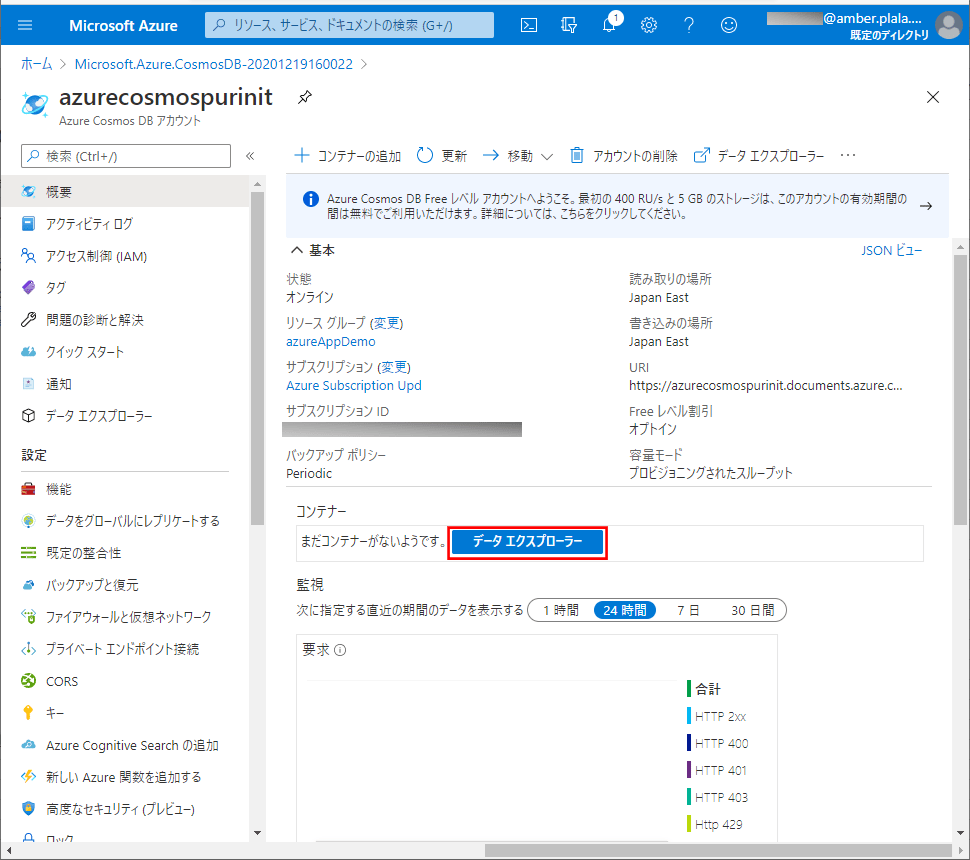This screenshot has height=860, width=970.
Task: Select the 1 時間 time range
Action: (x=560, y=611)
